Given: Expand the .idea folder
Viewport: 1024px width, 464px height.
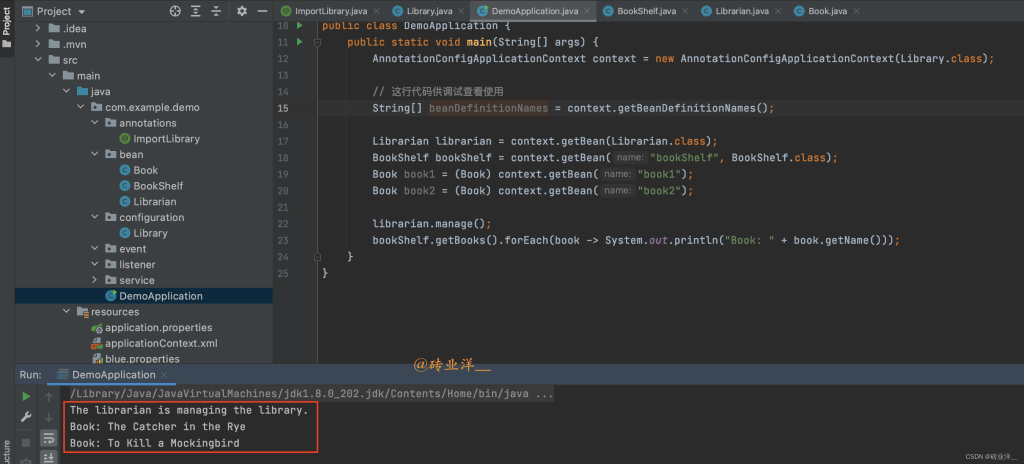Looking at the screenshot, I should pyautogui.click(x=39, y=29).
